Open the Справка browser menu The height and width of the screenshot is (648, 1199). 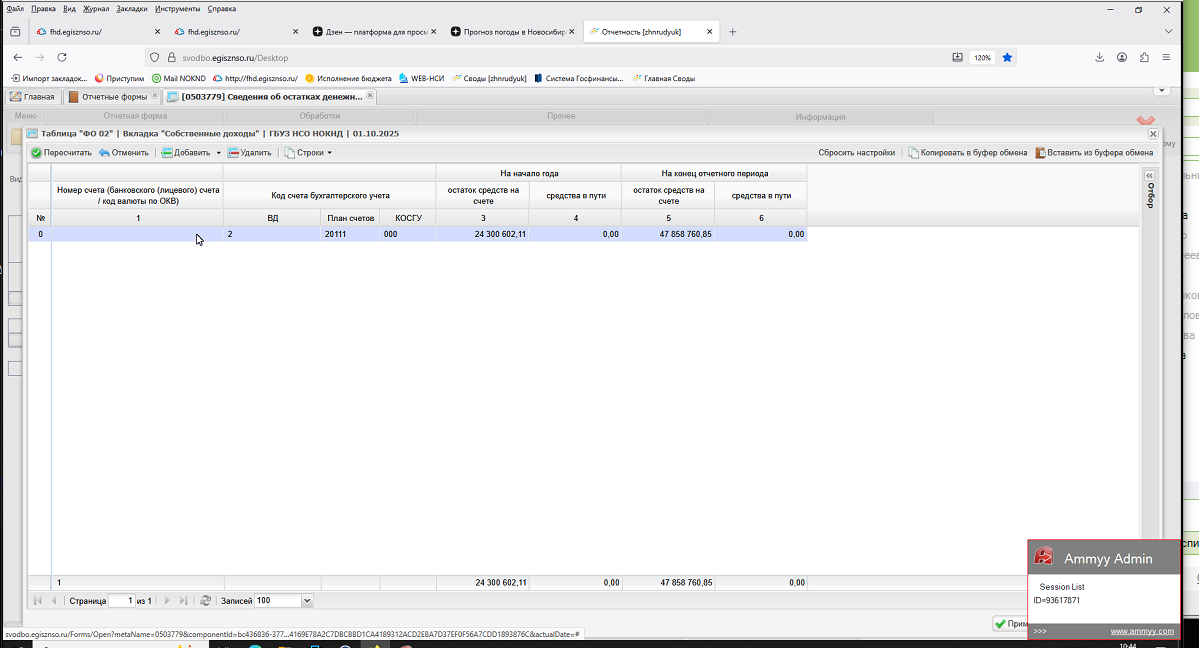222,9
